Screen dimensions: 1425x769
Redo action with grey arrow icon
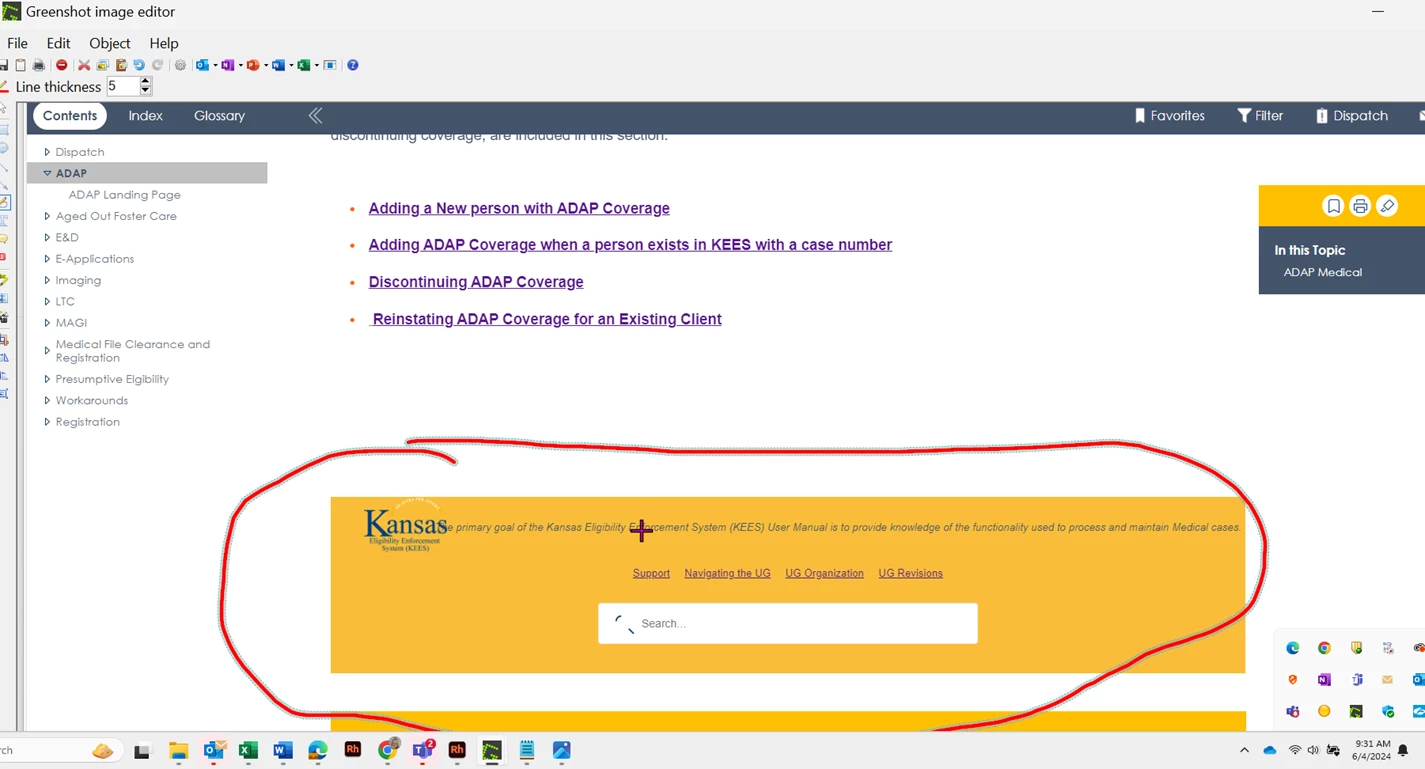pyautogui.click(x=157, y=65)
